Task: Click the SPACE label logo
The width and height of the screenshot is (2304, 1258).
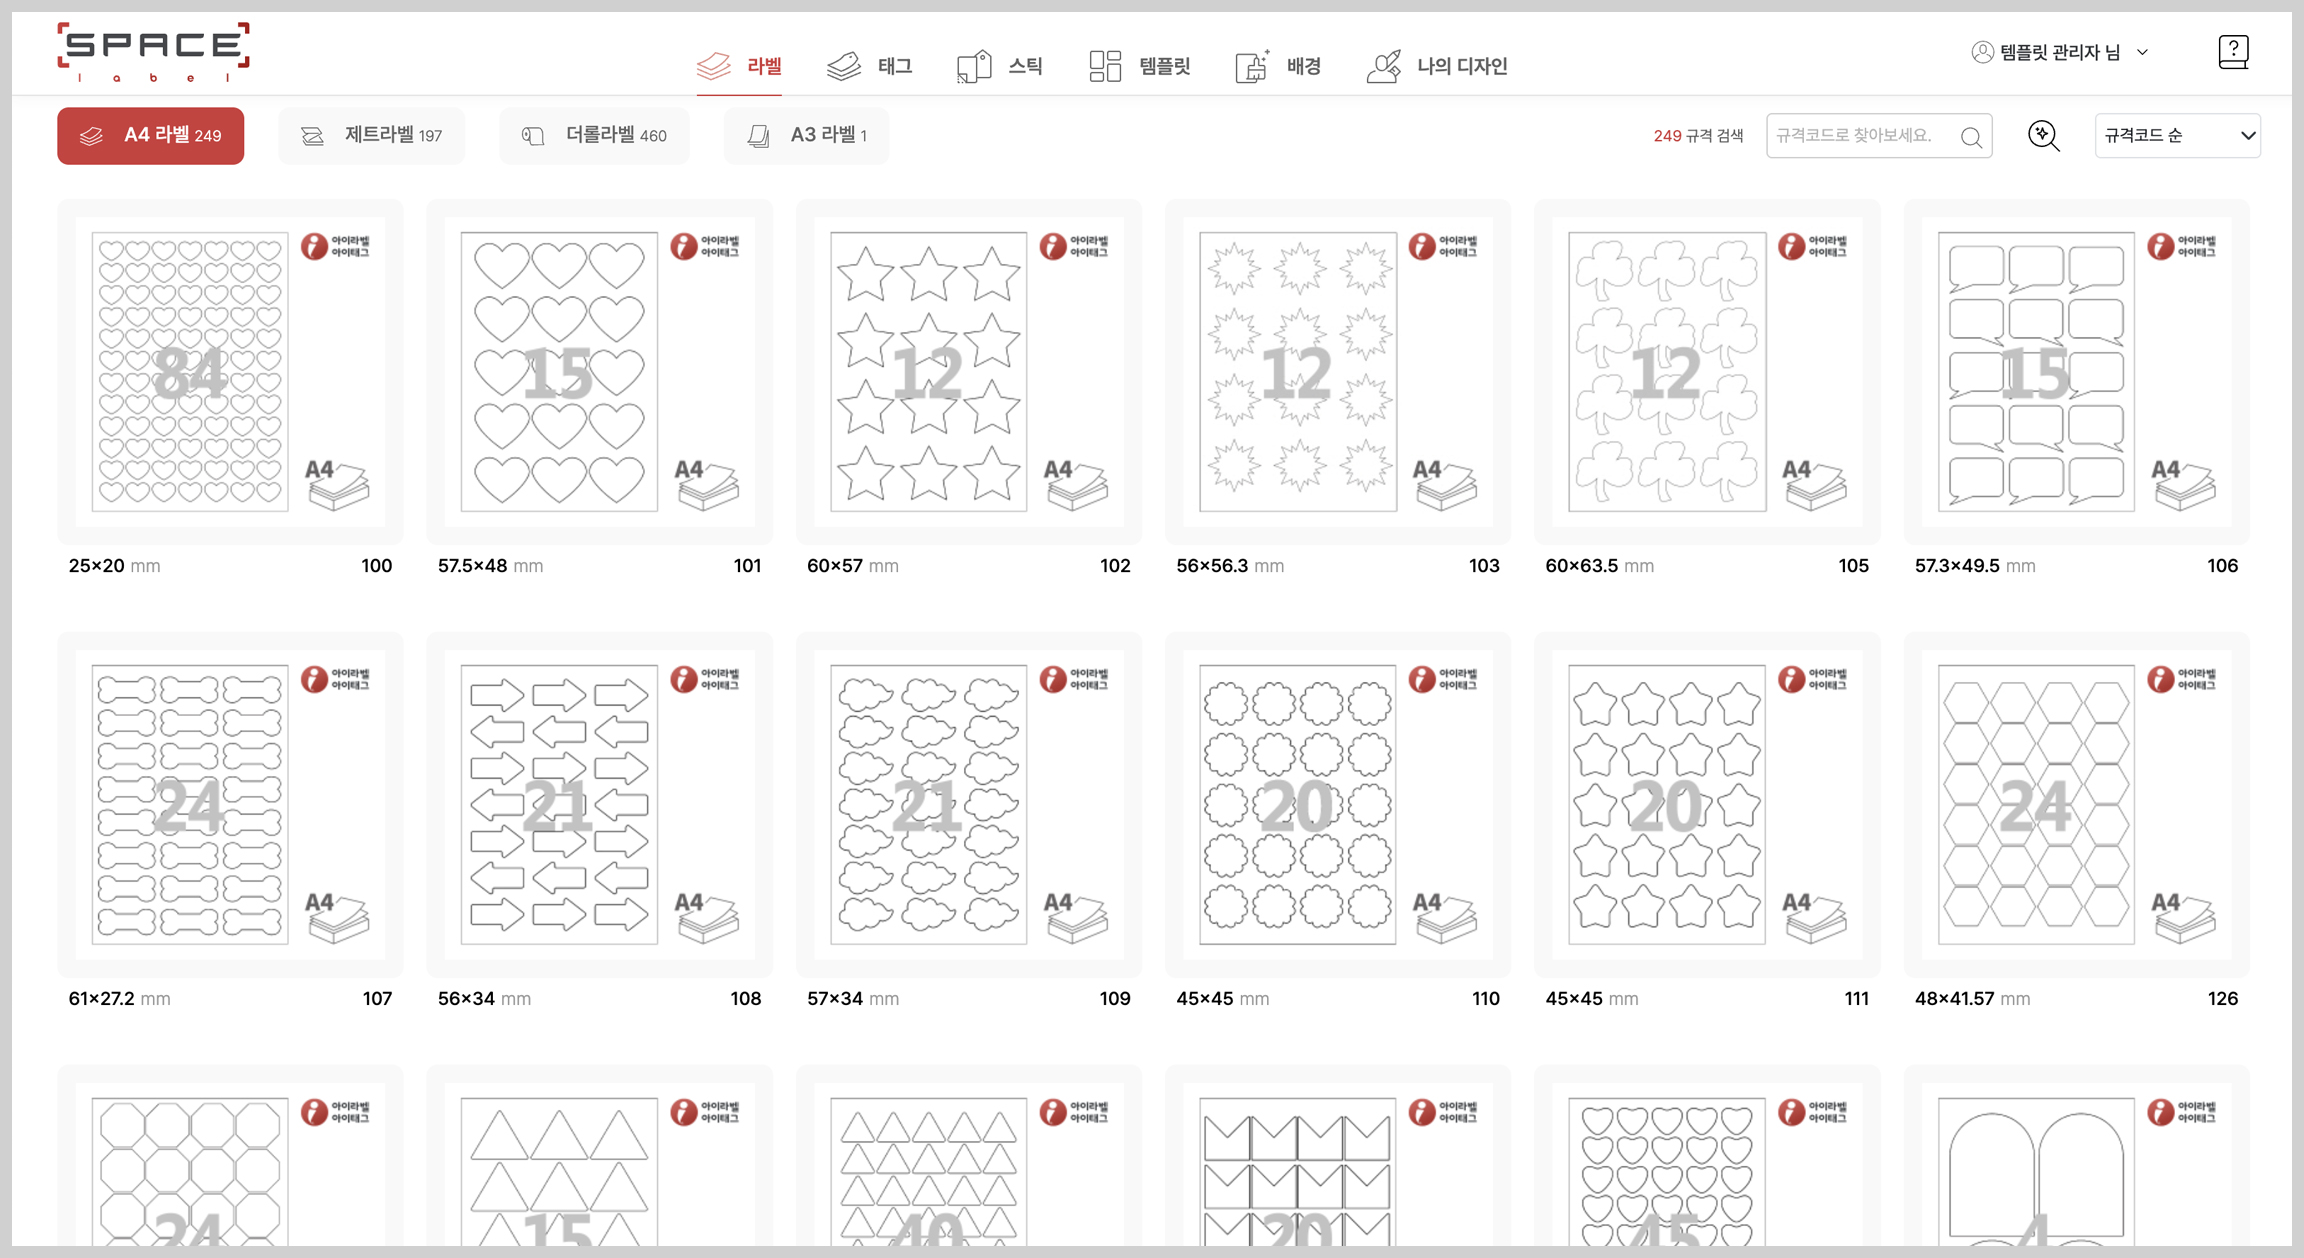Action: click(x=153, y=52)
